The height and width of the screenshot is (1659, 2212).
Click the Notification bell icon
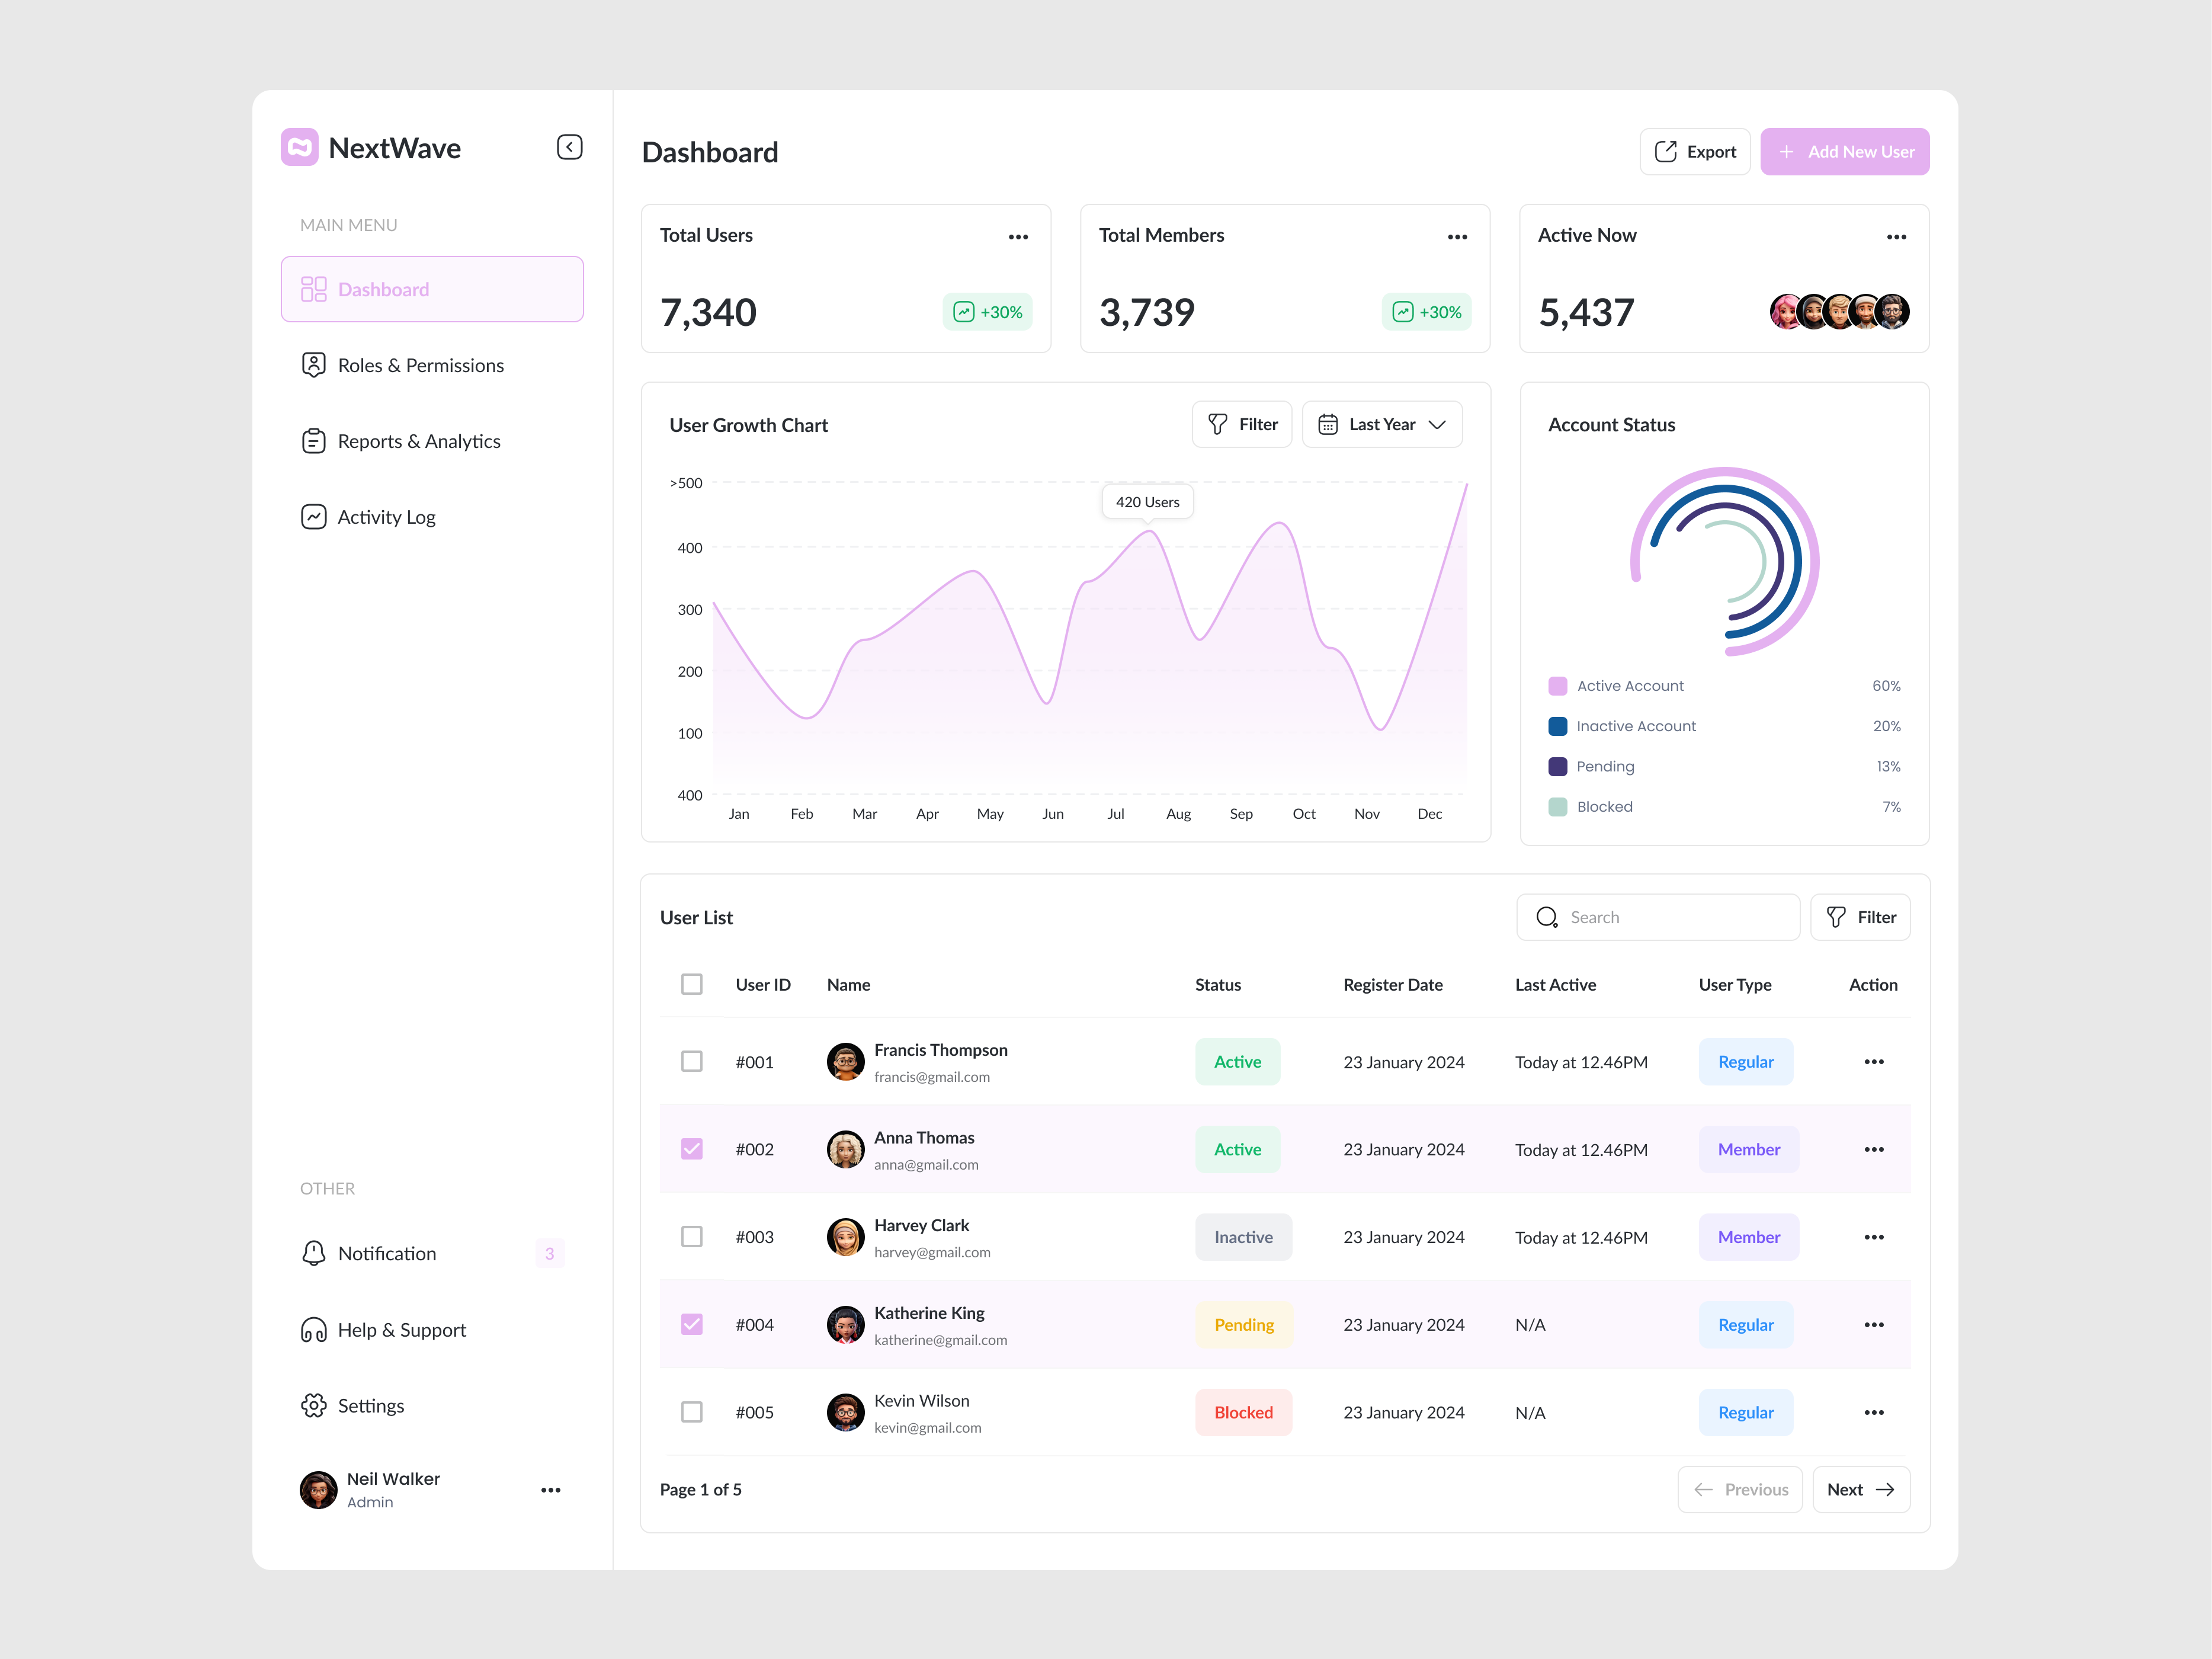[313, 1252]
